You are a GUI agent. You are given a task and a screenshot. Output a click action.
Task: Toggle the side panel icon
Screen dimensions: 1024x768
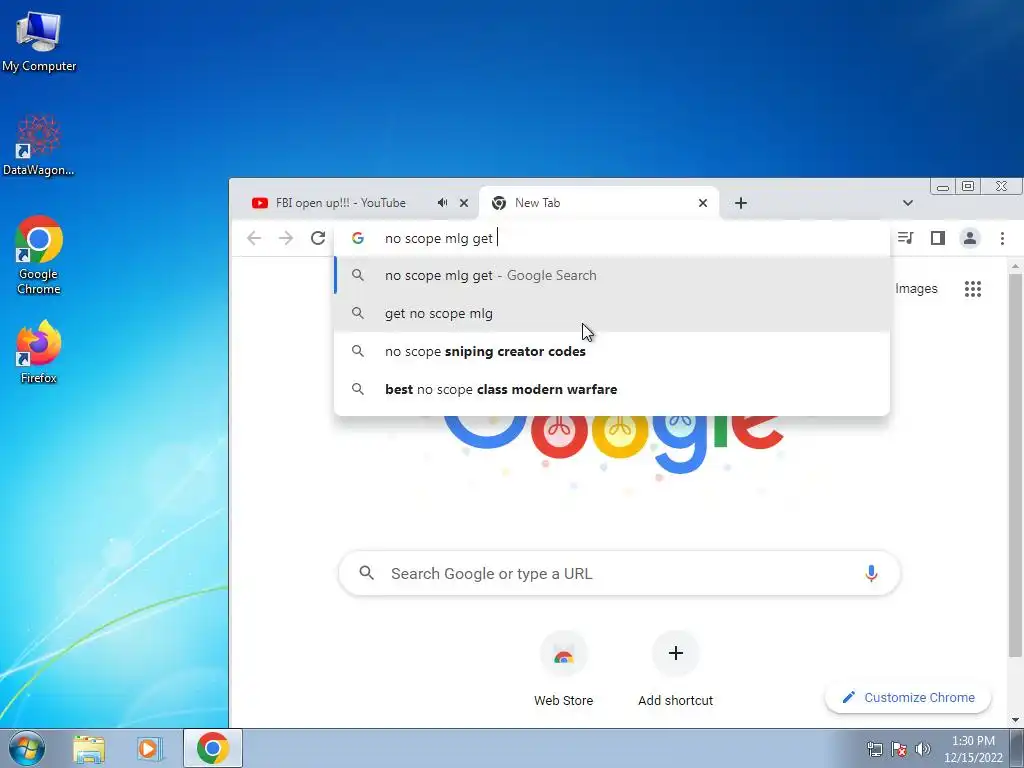(938, 238)
